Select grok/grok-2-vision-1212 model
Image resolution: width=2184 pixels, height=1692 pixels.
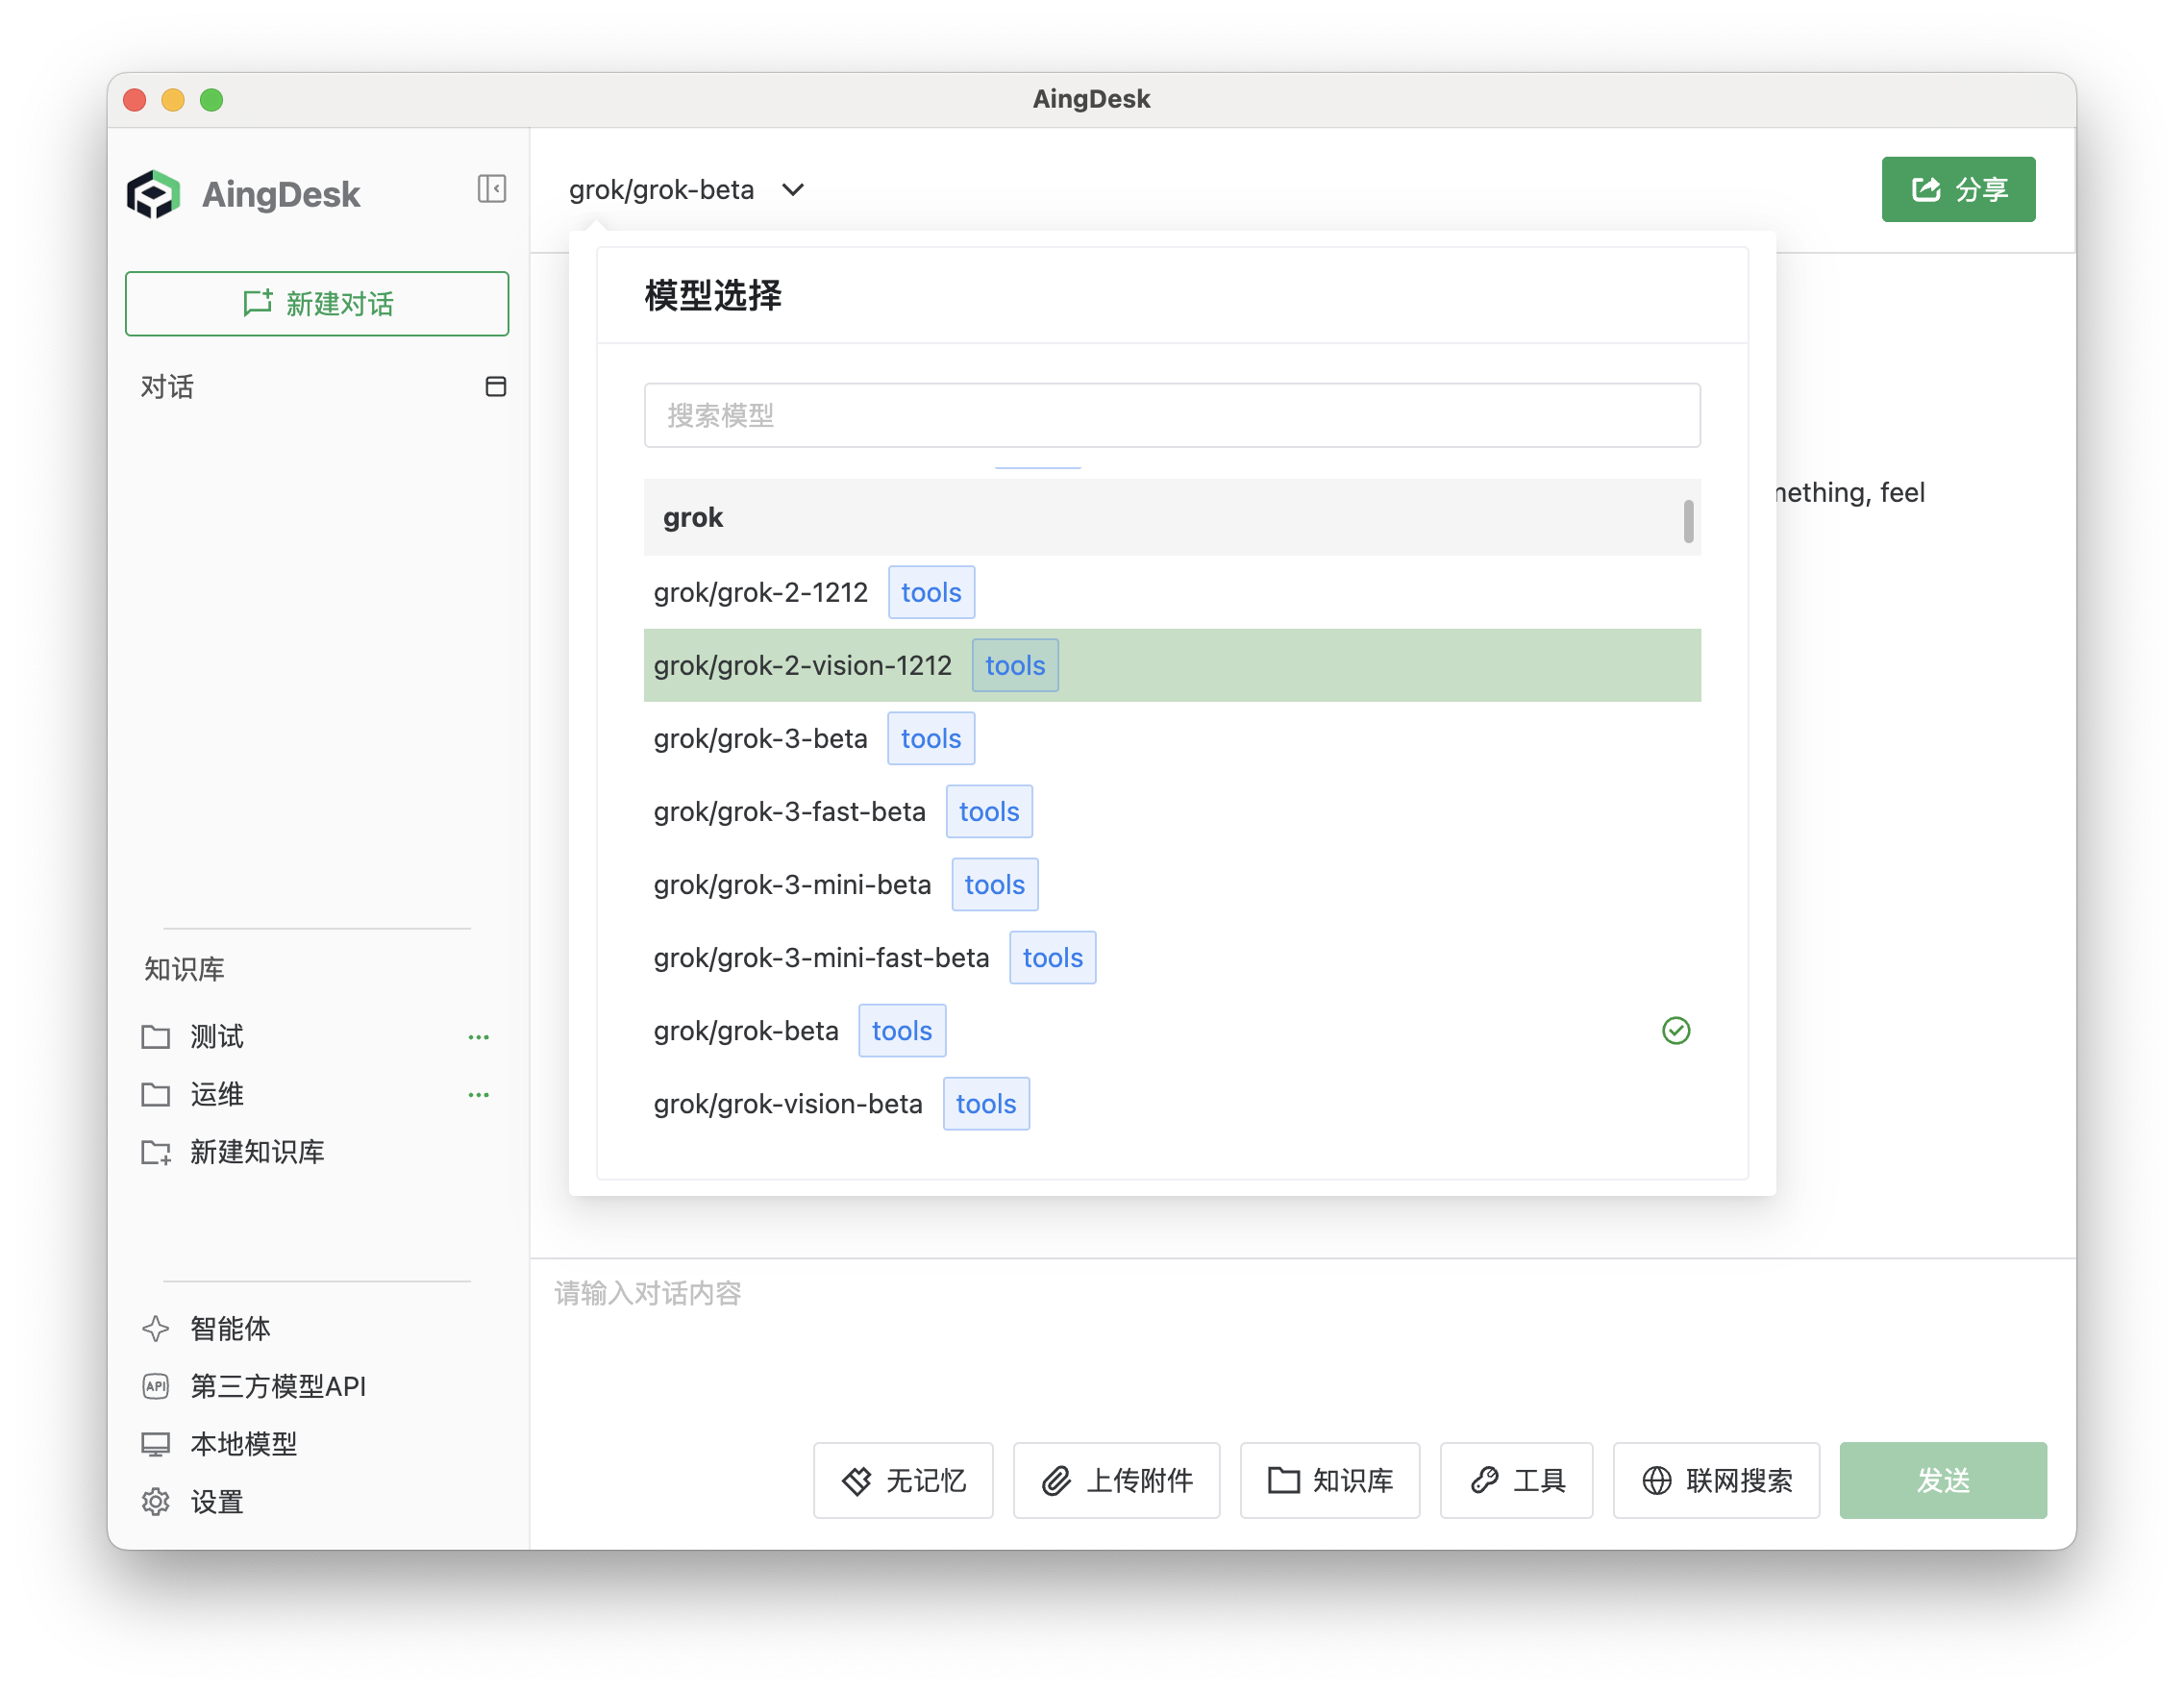click(x=803, y=666)
